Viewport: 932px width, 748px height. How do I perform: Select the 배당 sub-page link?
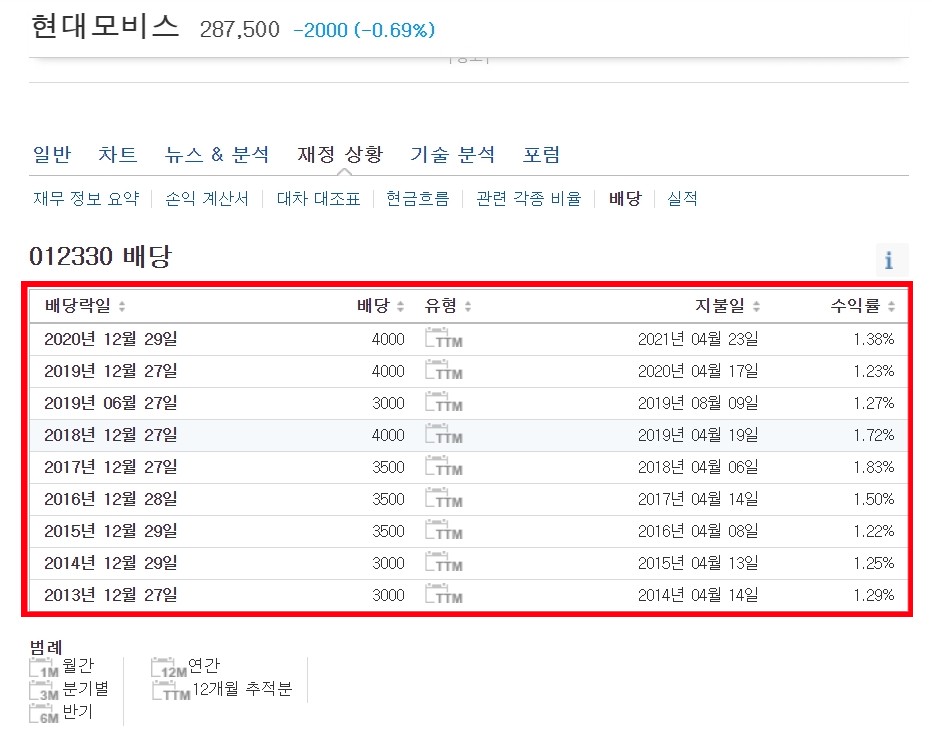coord(625,199)
